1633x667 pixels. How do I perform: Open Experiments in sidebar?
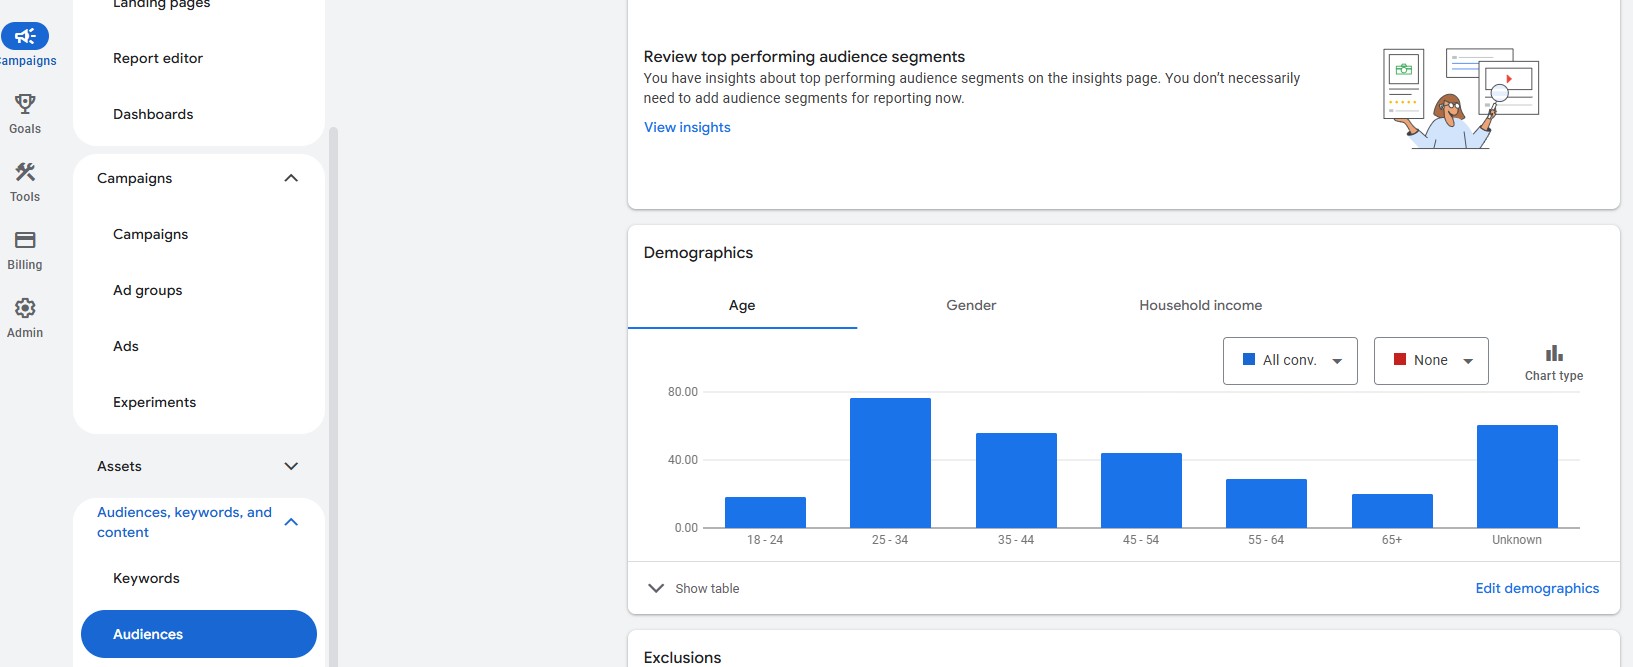click(x=154, y=402)
